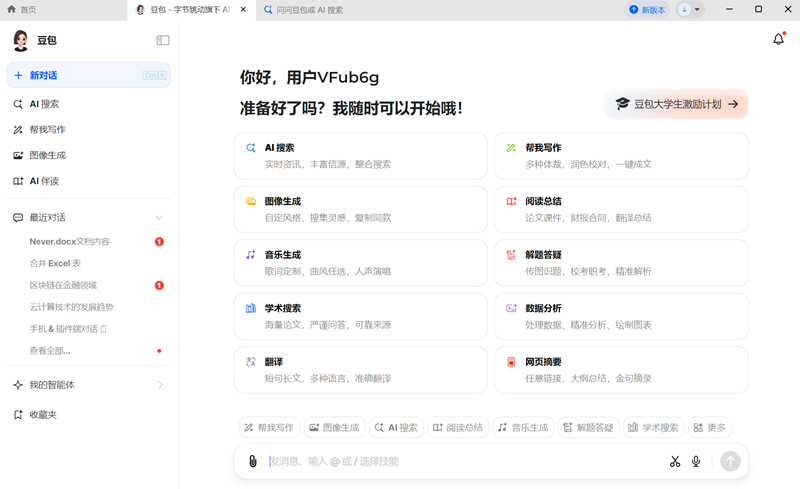Select 图像生成 skill chip above input
Screen dimensions: 800x489
click(335, 428)
